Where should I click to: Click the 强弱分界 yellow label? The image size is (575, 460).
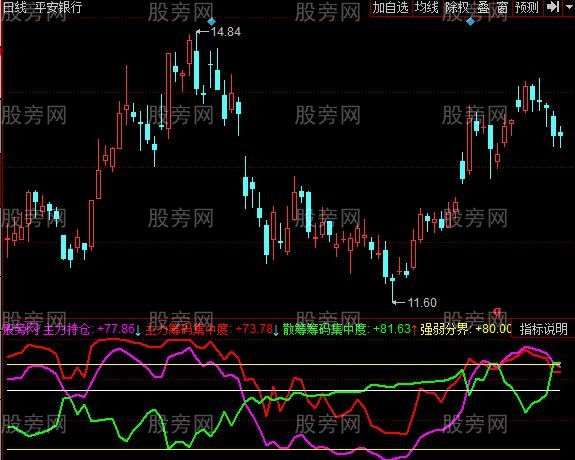(445, 329)
